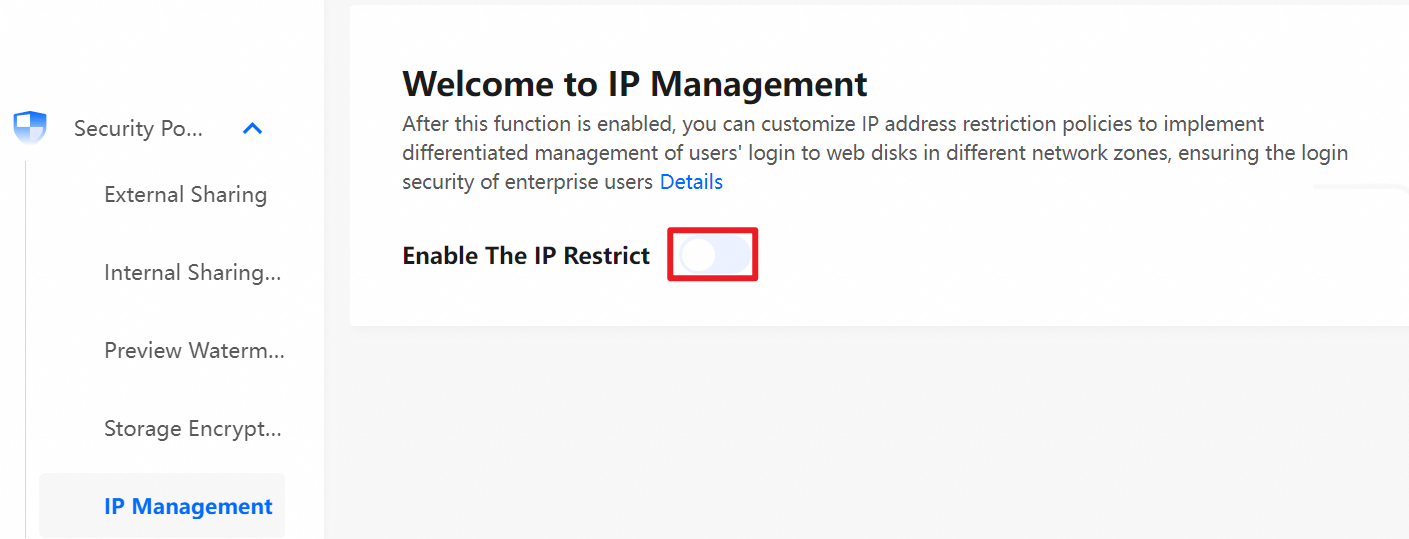Collapse the Security Po... section chevron

[253, 128]
